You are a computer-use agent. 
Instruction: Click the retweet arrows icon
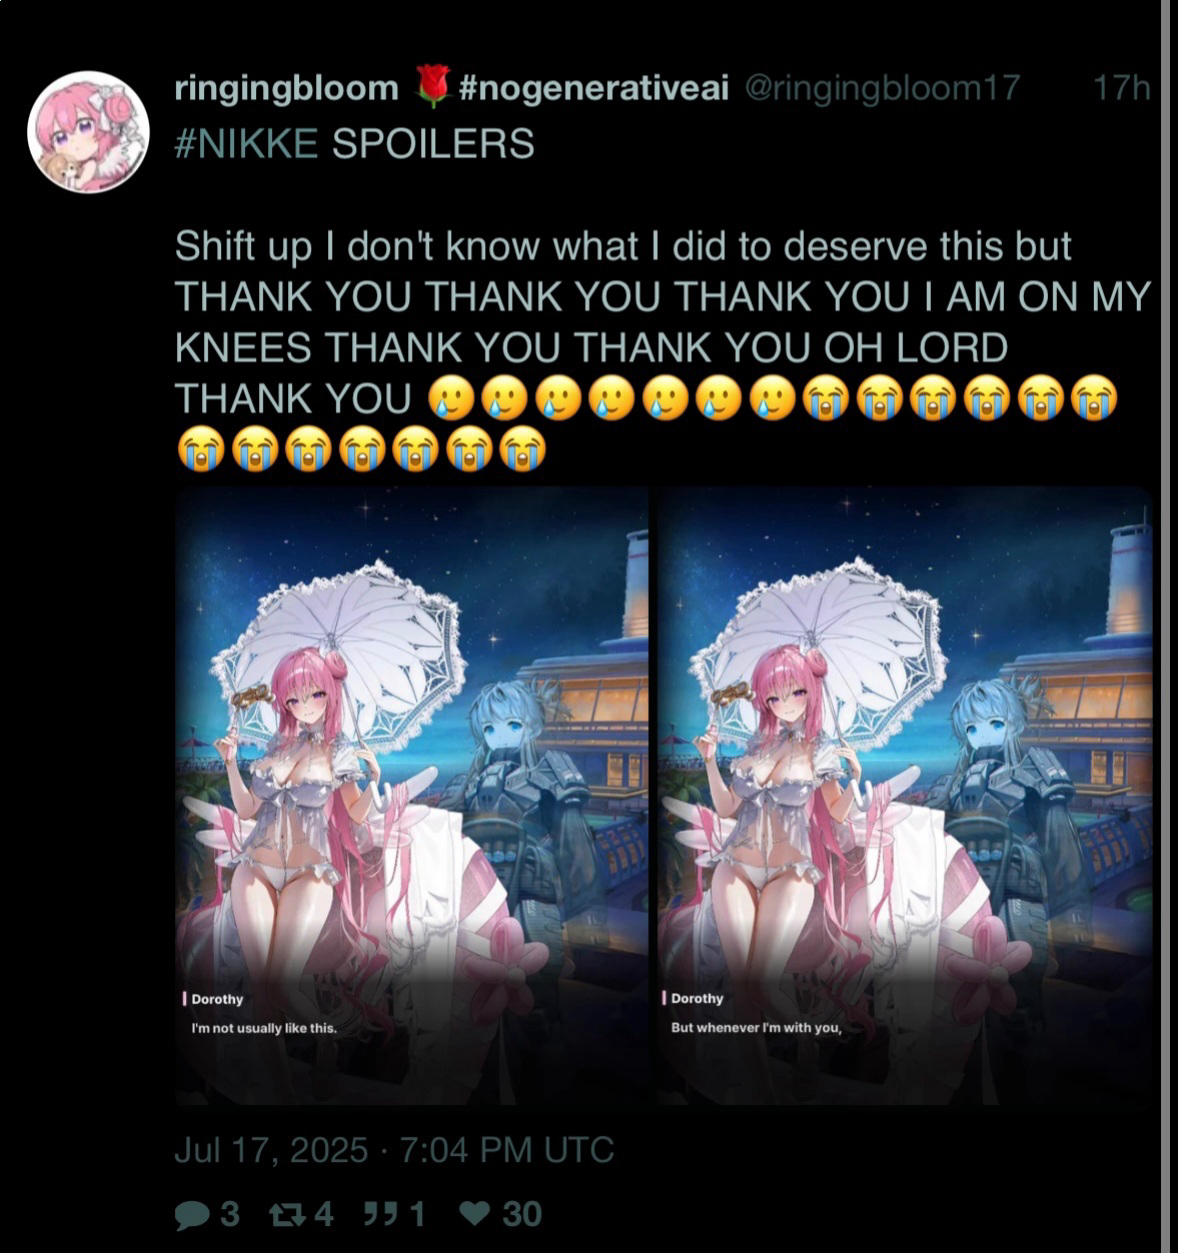286,1215
